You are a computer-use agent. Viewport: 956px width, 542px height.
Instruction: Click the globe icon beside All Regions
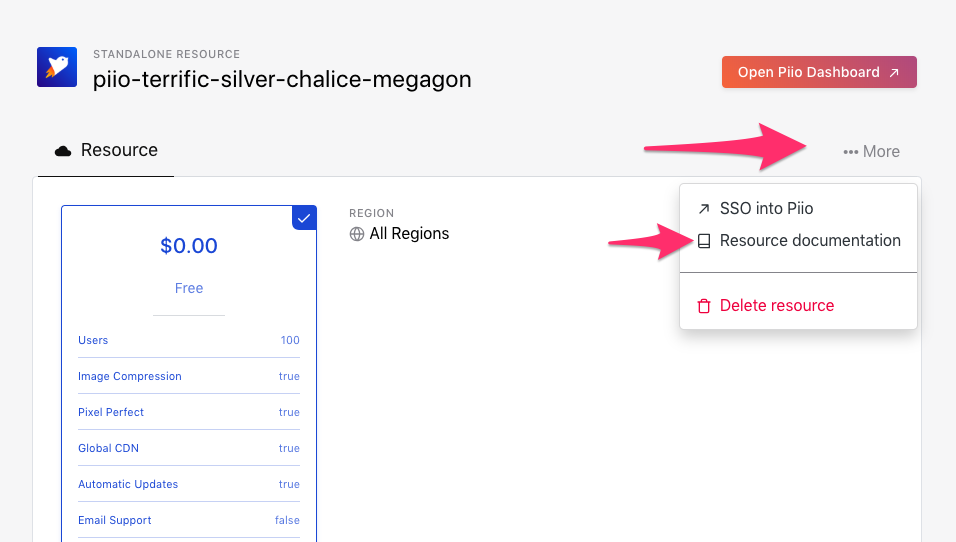(357, 234)
